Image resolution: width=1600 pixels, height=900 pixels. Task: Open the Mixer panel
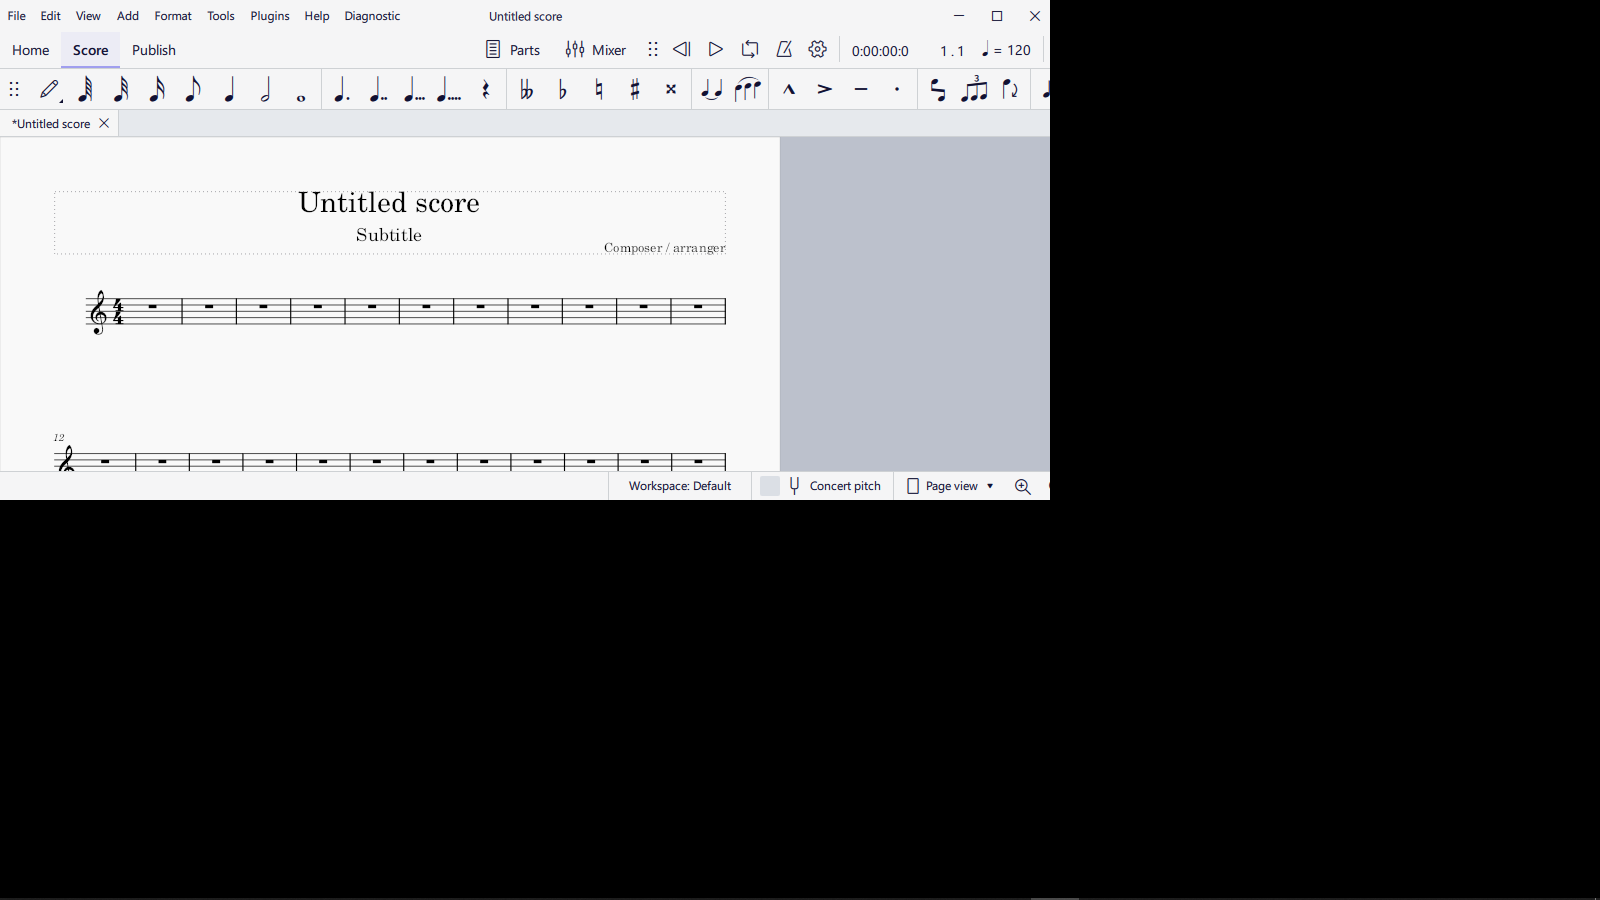(596, 50)
